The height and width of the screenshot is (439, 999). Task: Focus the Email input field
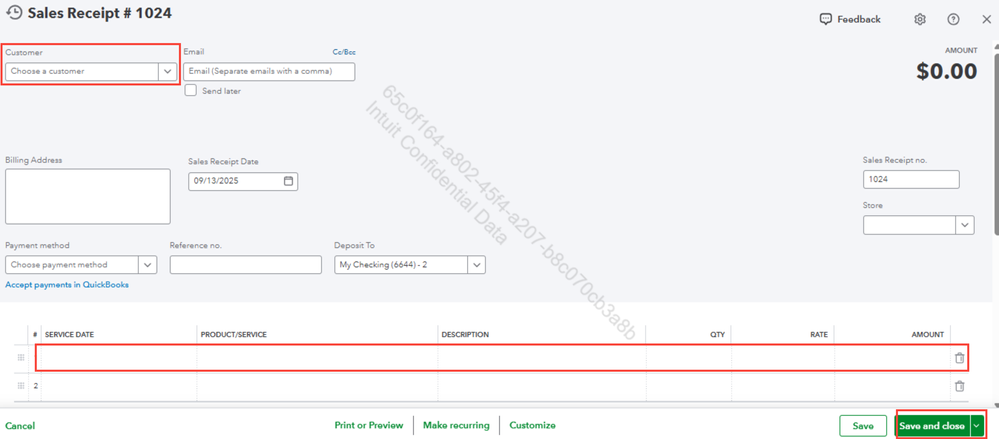point(269,71)
